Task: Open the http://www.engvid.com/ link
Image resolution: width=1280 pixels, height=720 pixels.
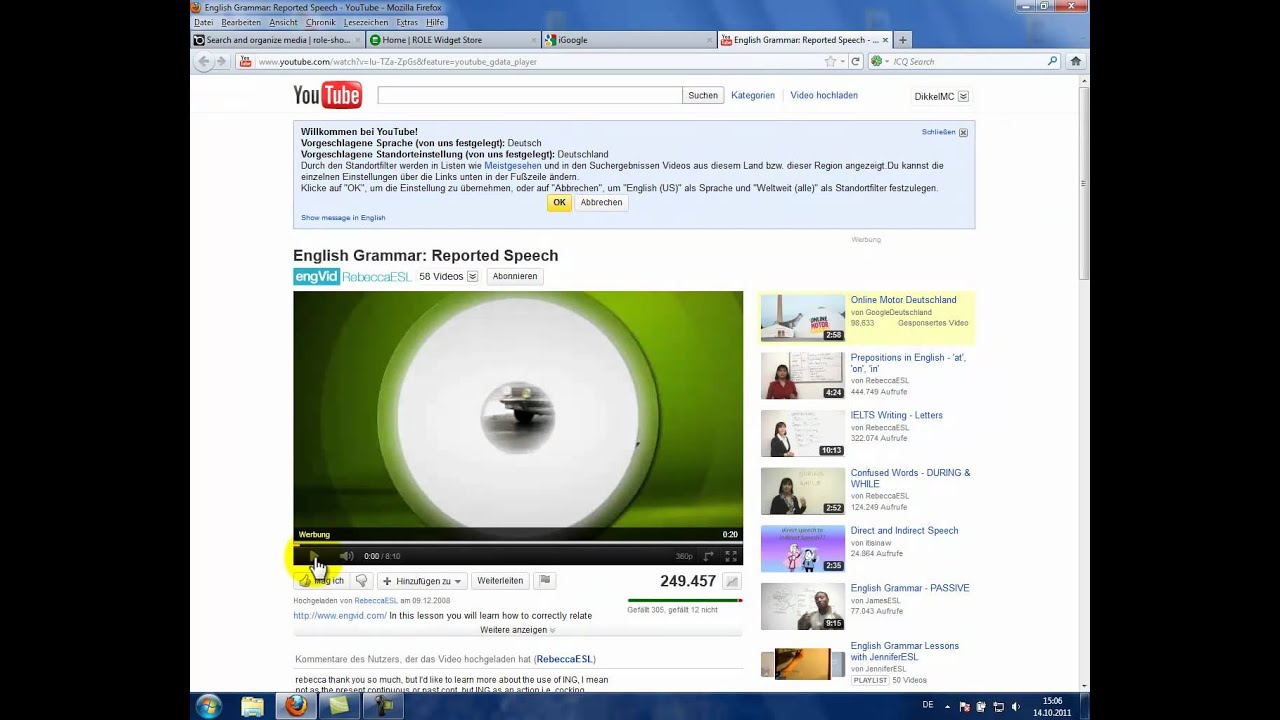Action: 340,616
